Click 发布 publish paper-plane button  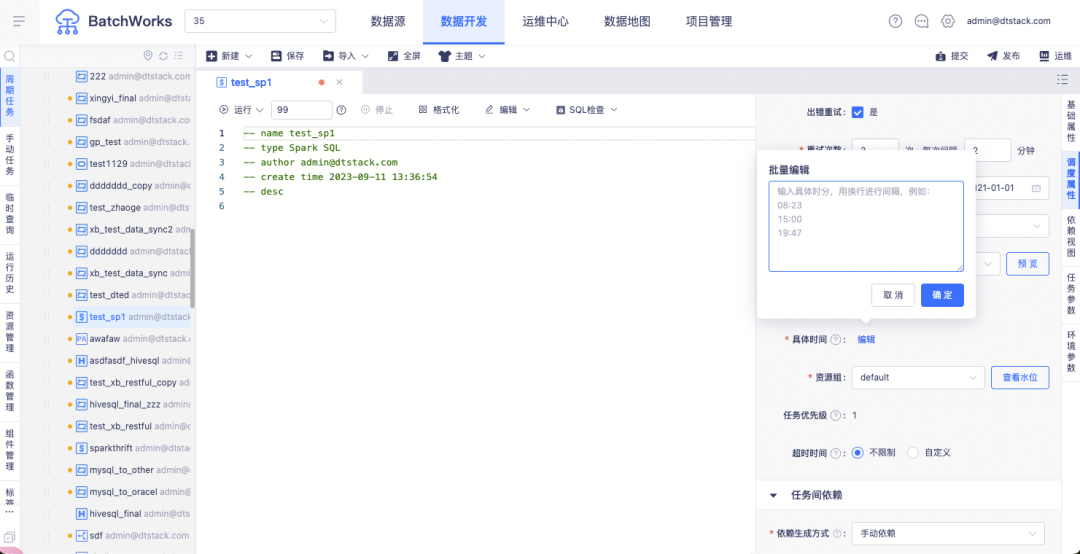tap(1004, 57)
